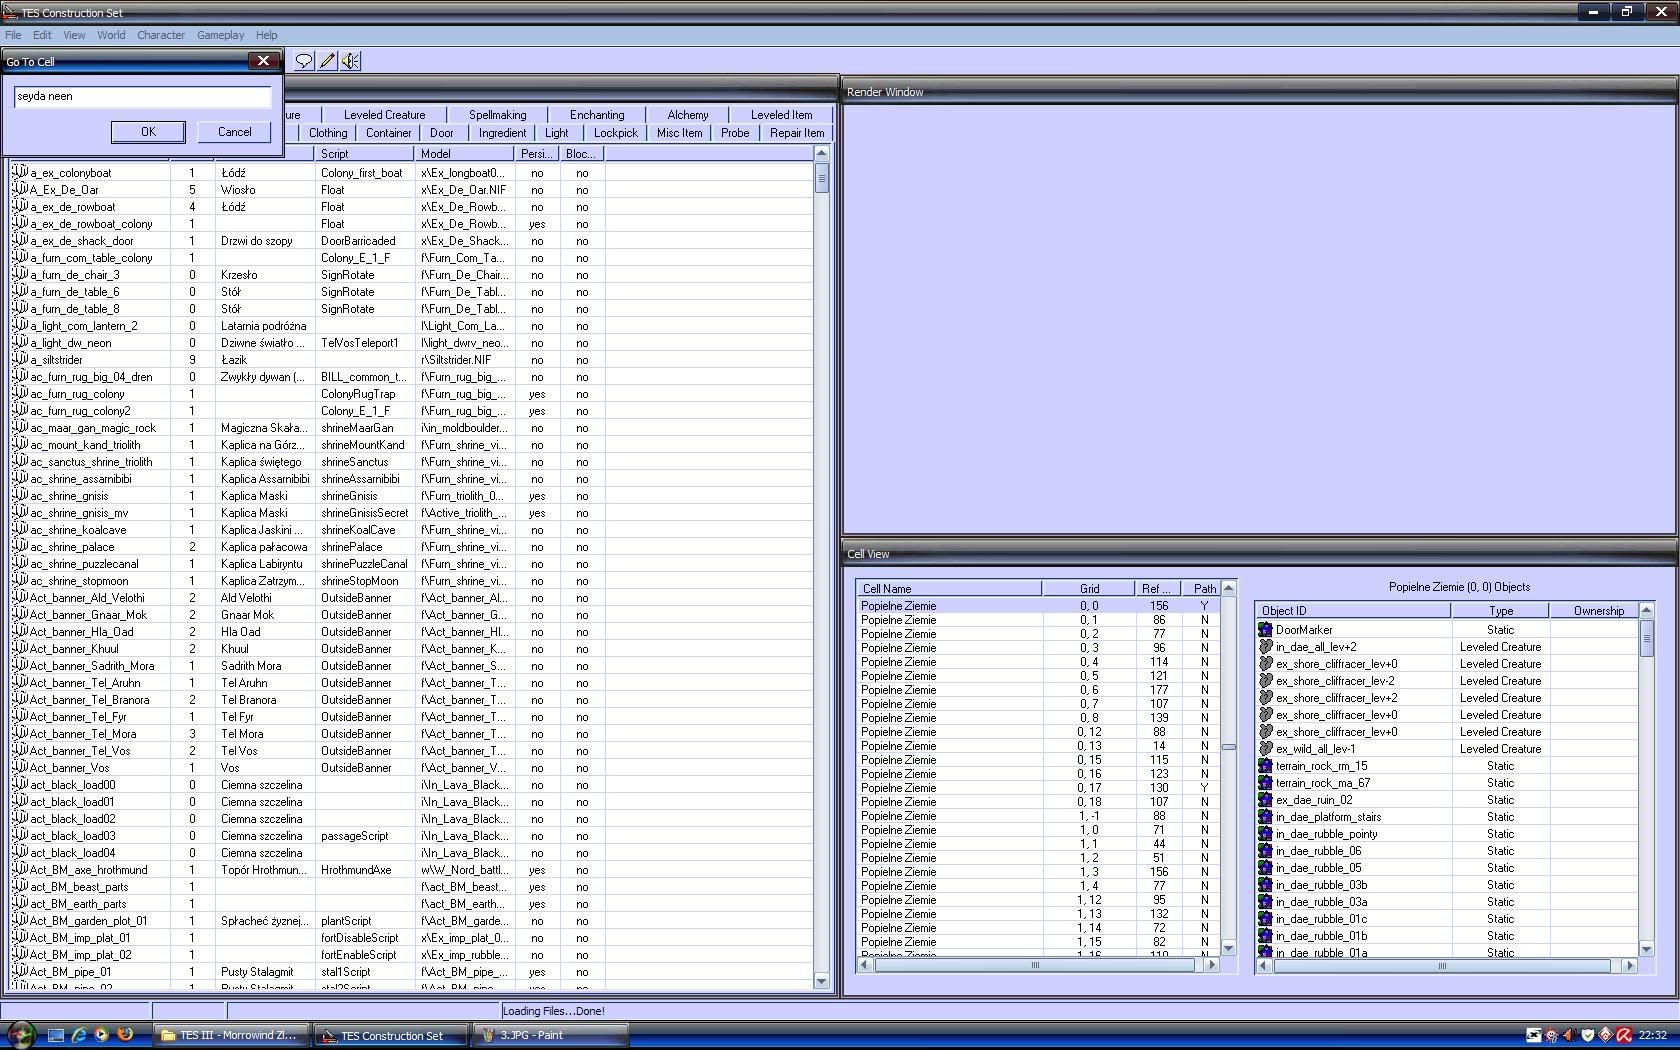Click the TES Construction Set title bar icon
1680x1050 pixels.
[x=10, y=12]
